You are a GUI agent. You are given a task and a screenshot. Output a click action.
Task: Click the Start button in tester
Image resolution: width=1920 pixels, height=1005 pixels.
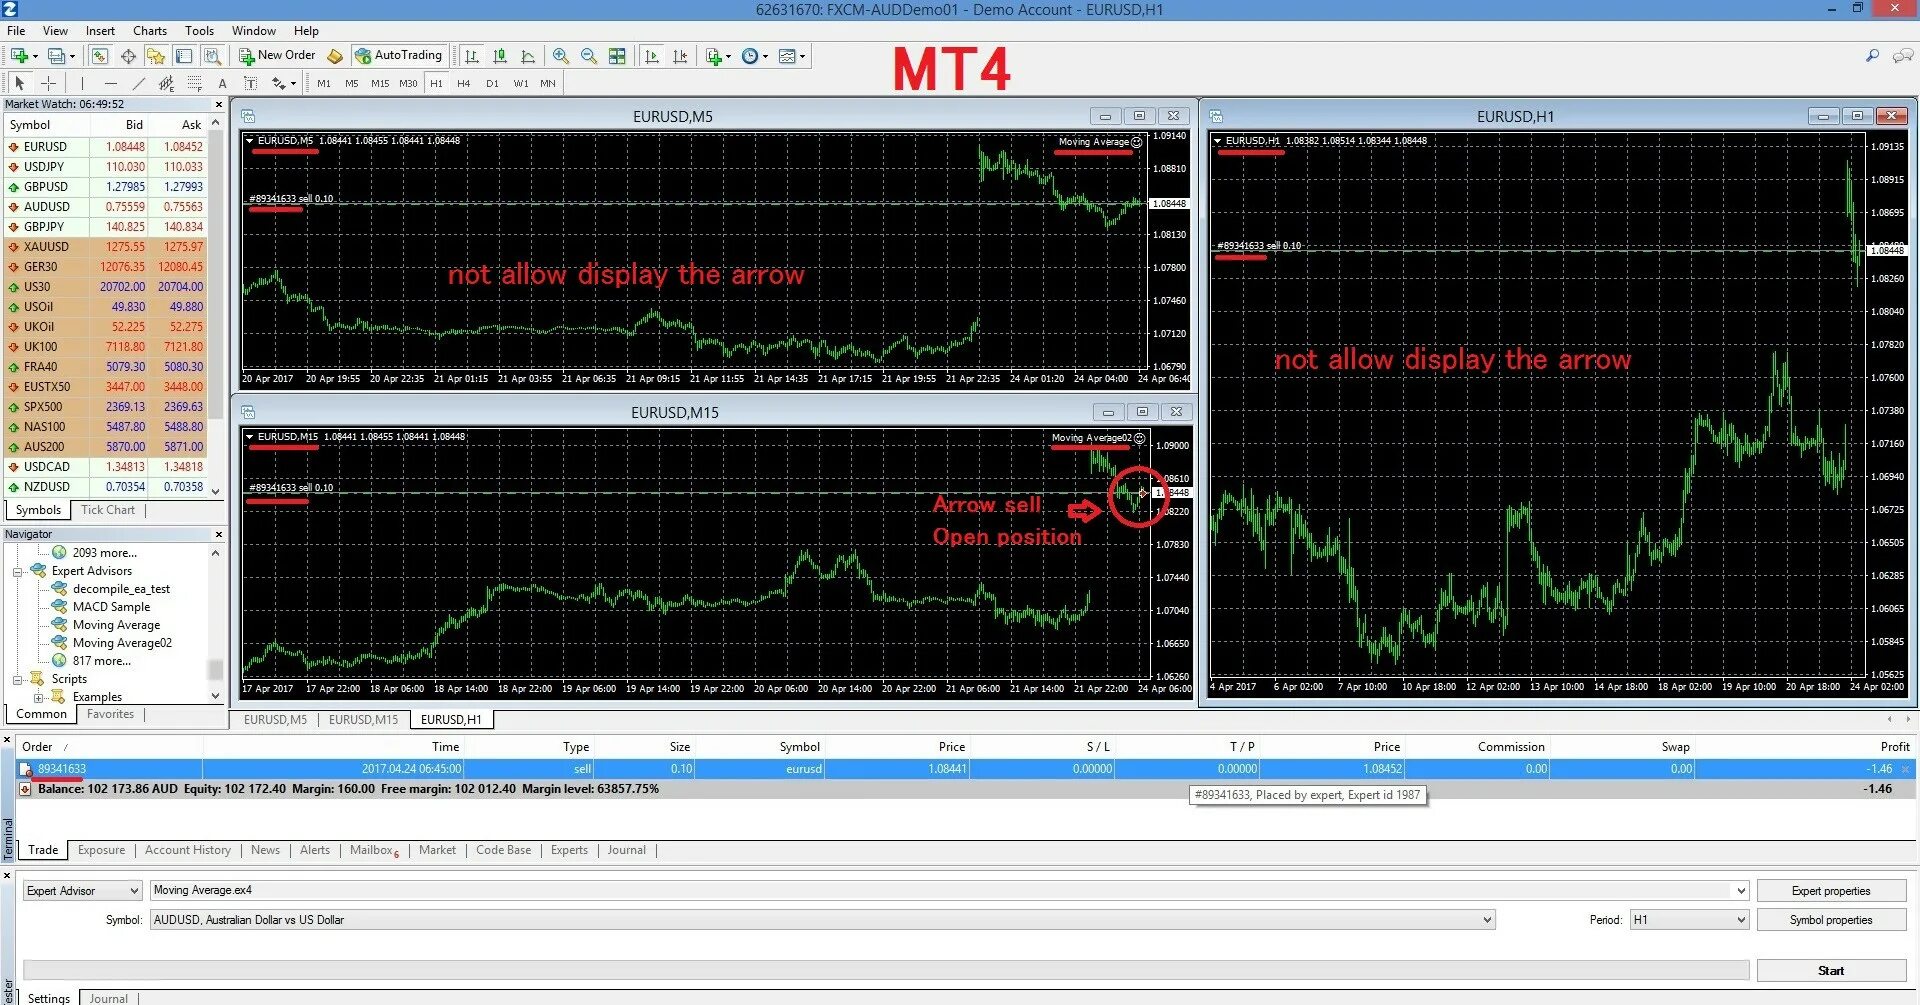click(1831, 971)
